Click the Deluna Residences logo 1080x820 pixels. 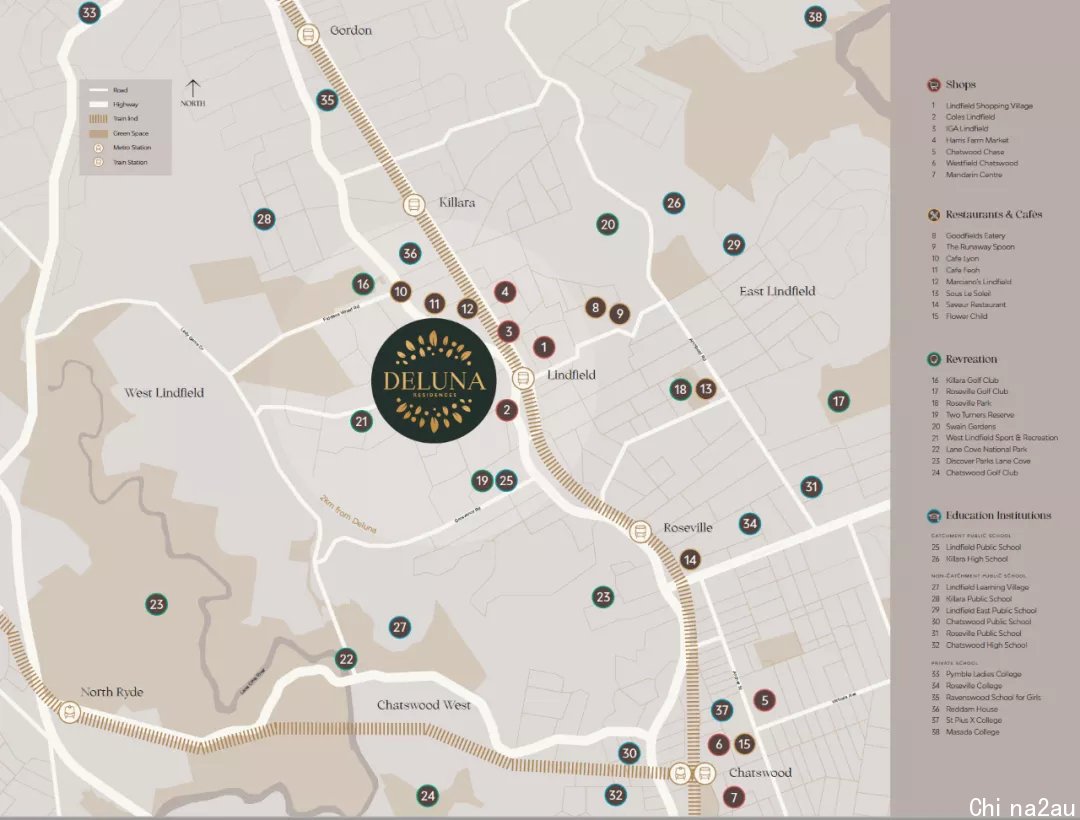pos(434,381)
